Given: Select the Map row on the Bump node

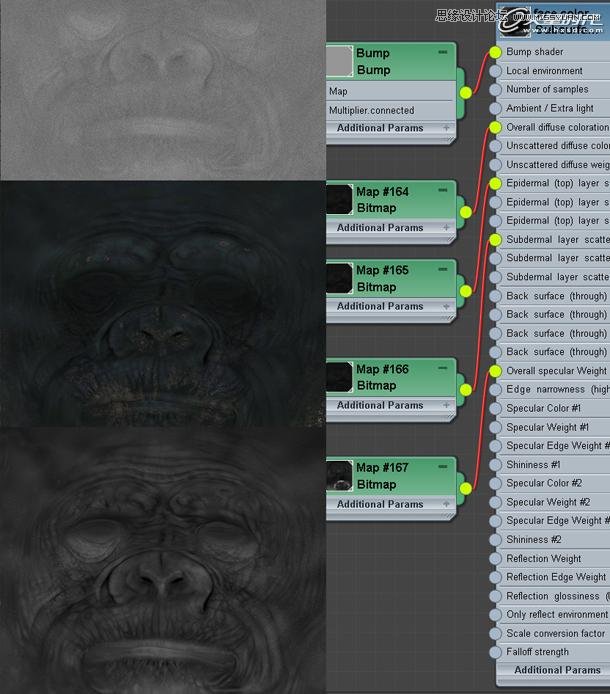Looking at the screenshot, I should tap(391, 91).
